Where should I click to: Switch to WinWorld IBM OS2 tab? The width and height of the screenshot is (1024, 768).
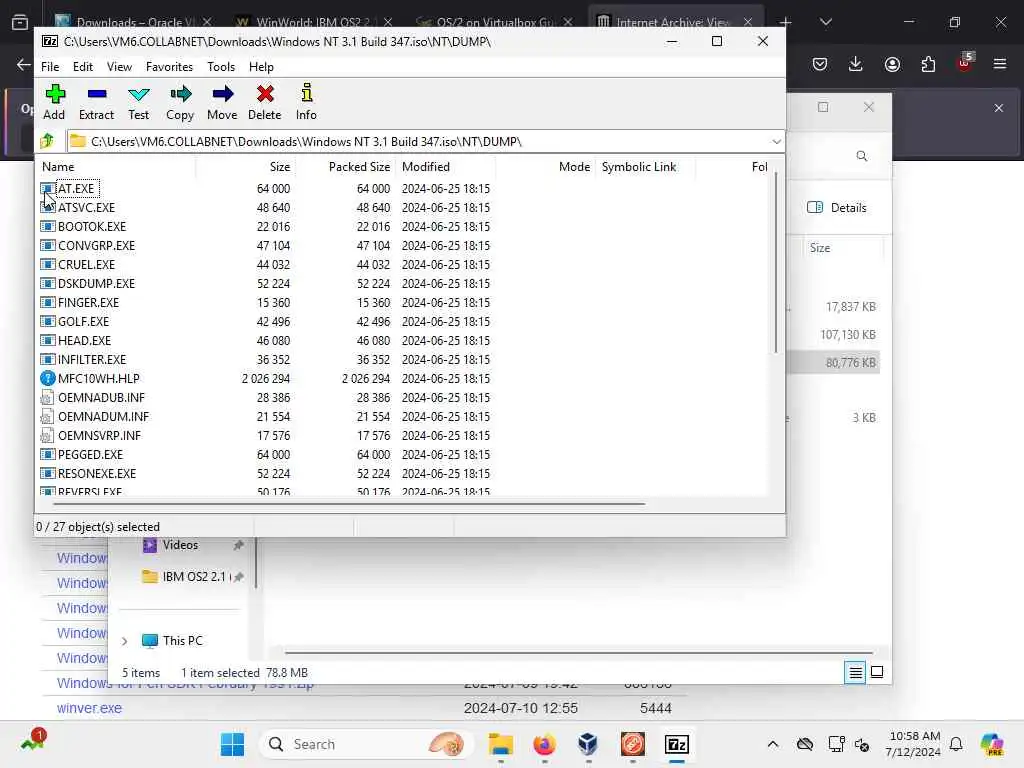coord(313,22)
